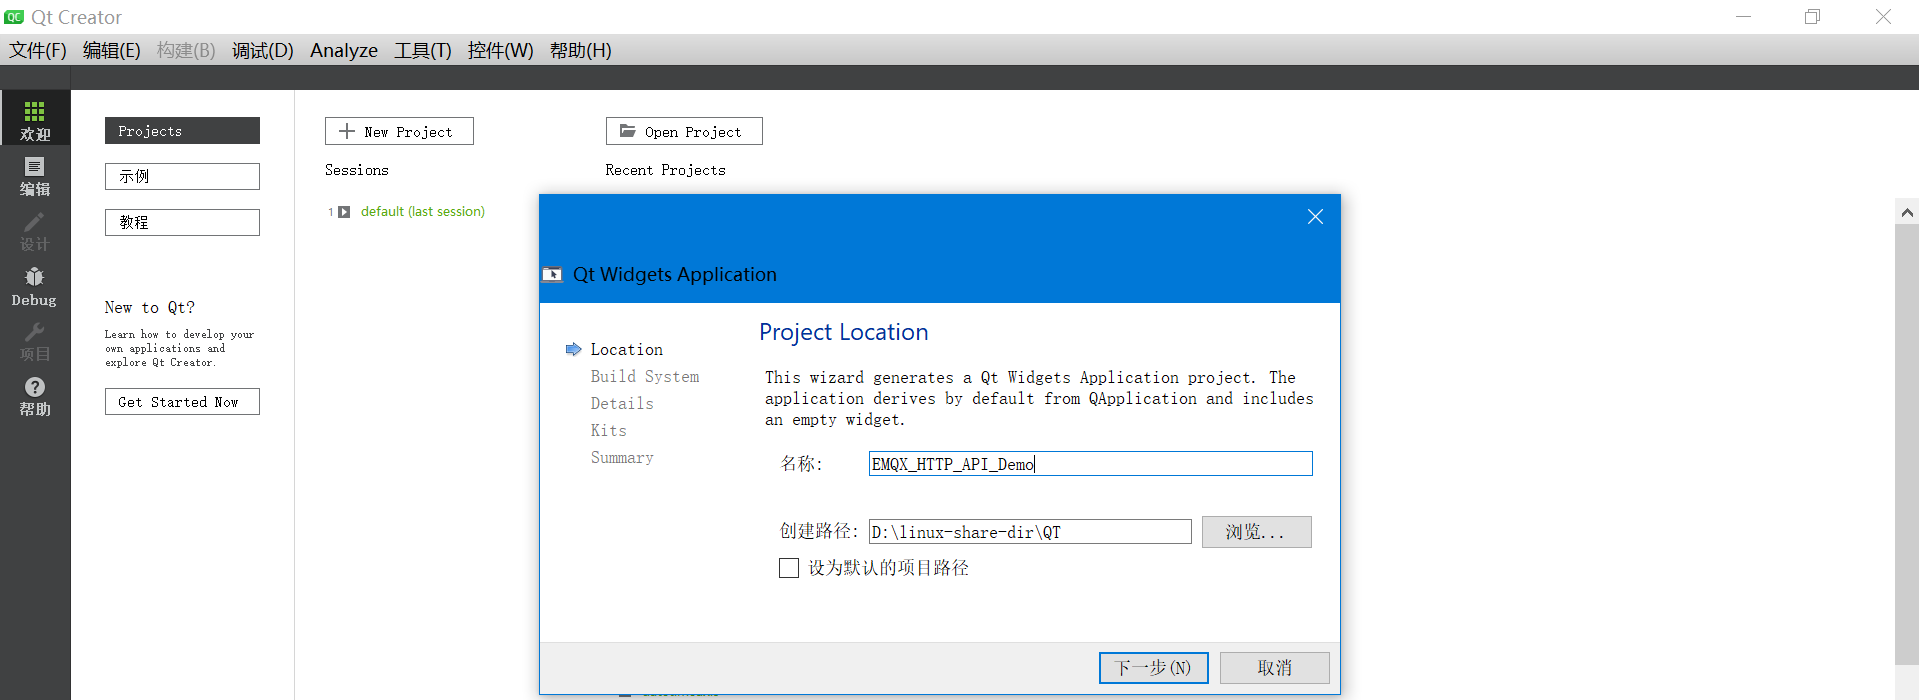
Task: Open the Analyze menu
Action: pyautogui.click(x=344, y=50)
